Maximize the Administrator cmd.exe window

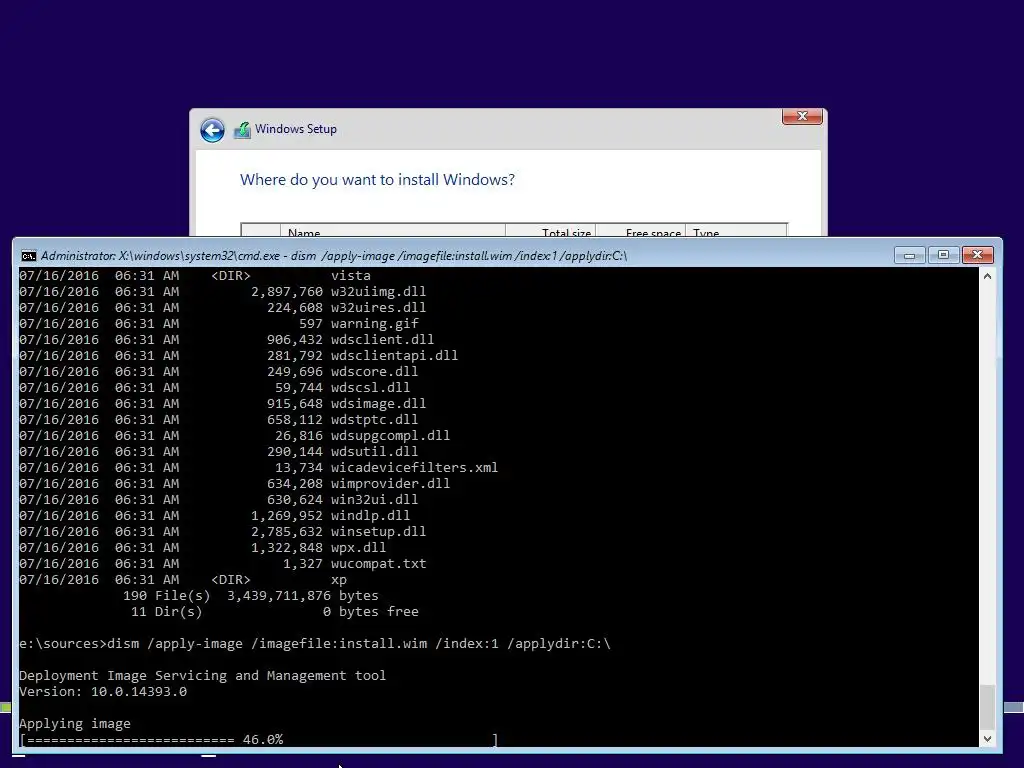(x=943, y=255)
